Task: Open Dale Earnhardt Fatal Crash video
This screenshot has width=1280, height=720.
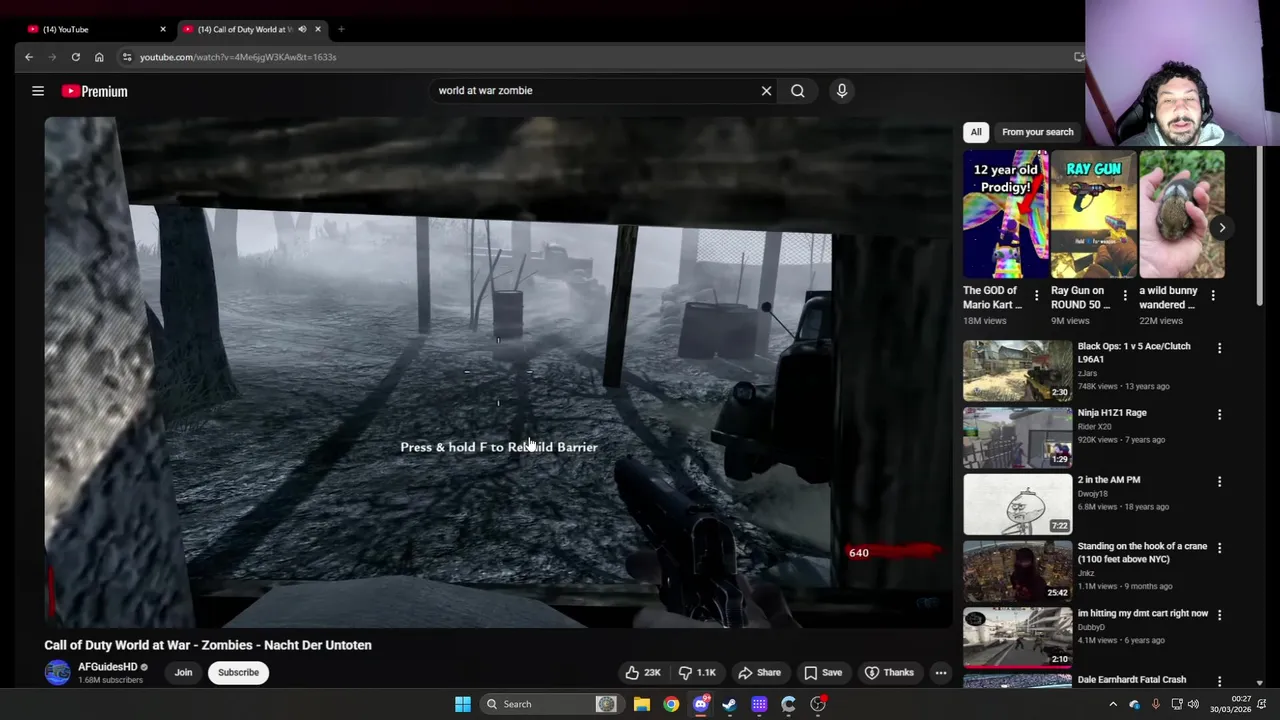Action: (x=1132, y=680)
